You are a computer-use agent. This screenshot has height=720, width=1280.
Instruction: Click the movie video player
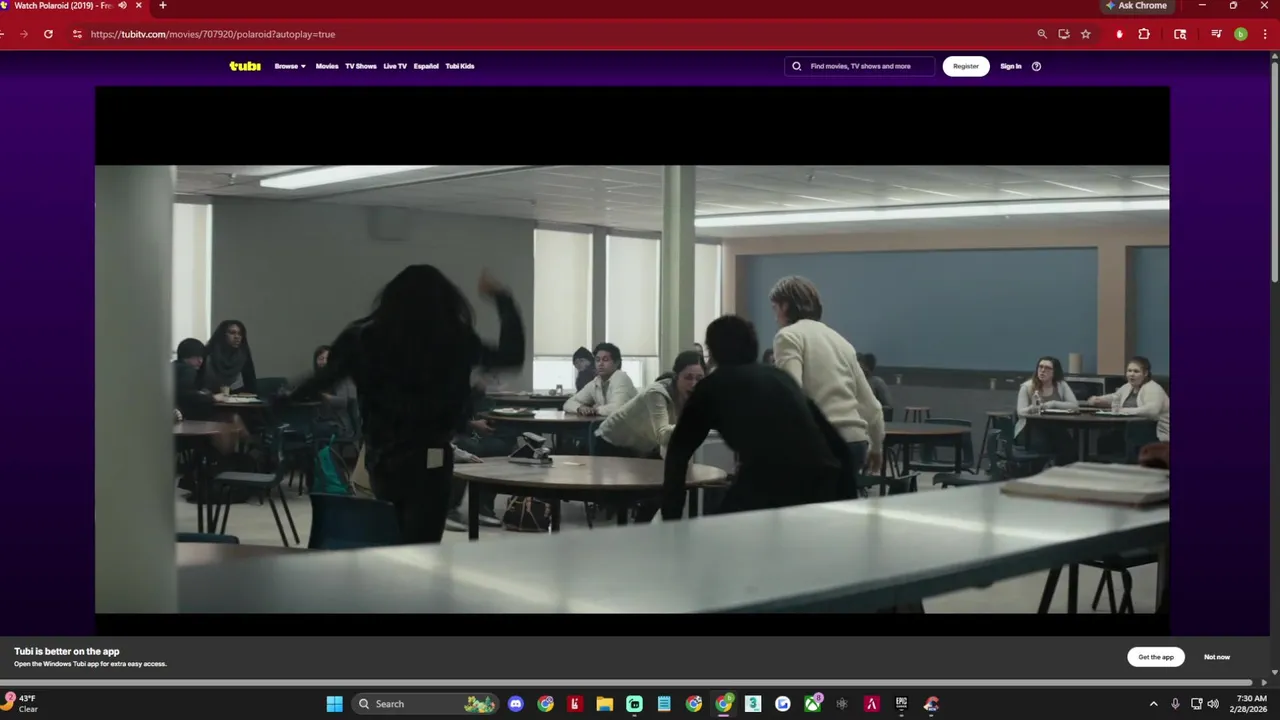[x=632, y=362]
